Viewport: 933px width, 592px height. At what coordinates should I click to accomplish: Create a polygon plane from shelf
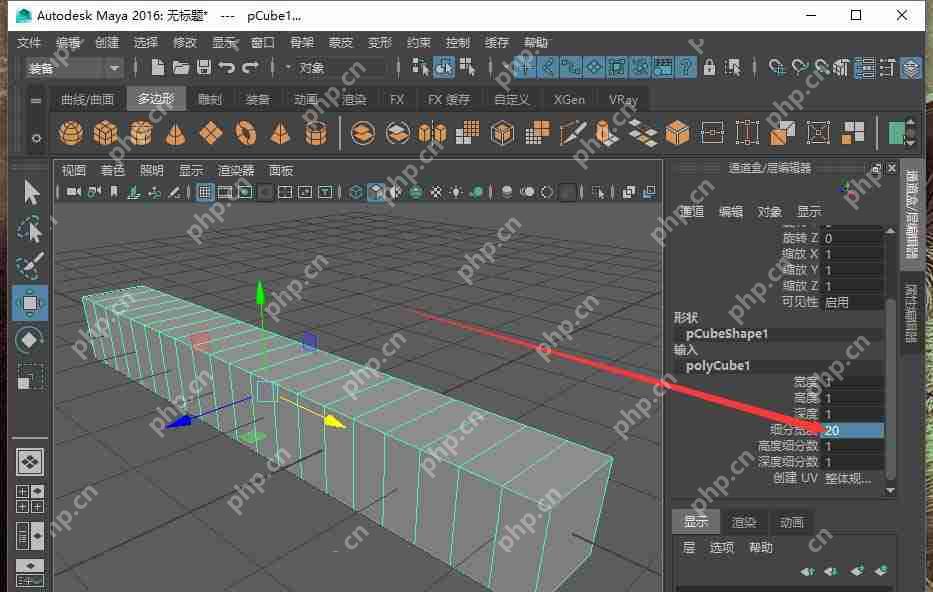211,133
